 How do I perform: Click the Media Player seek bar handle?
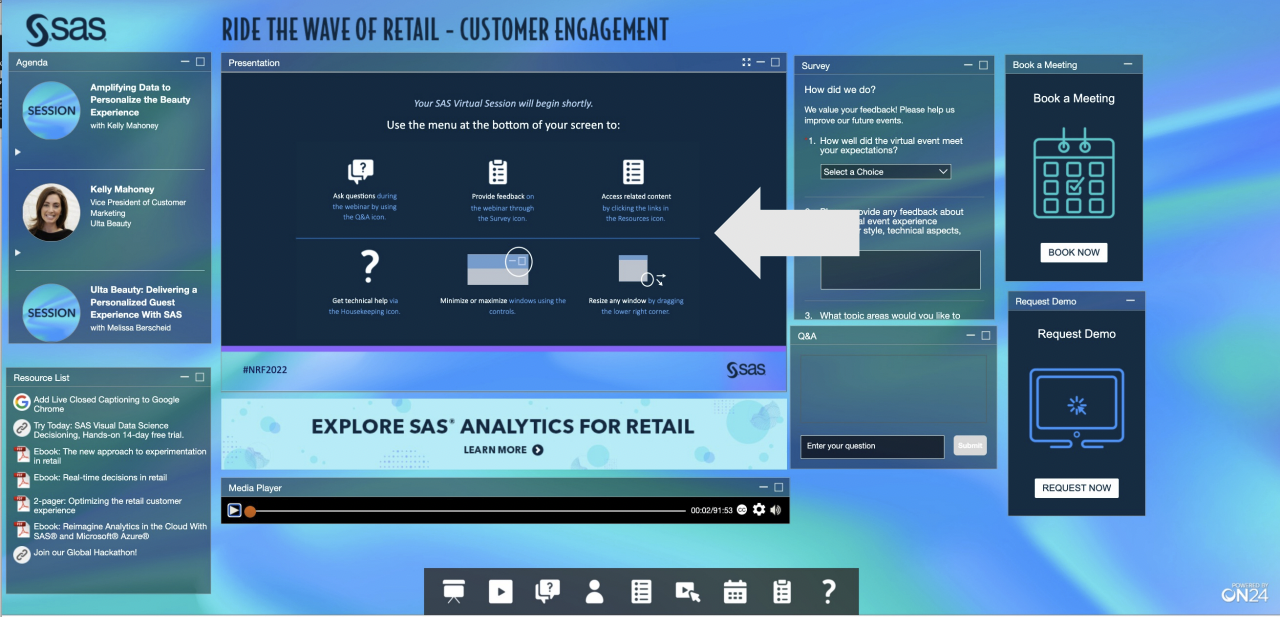tap(250, 511)
